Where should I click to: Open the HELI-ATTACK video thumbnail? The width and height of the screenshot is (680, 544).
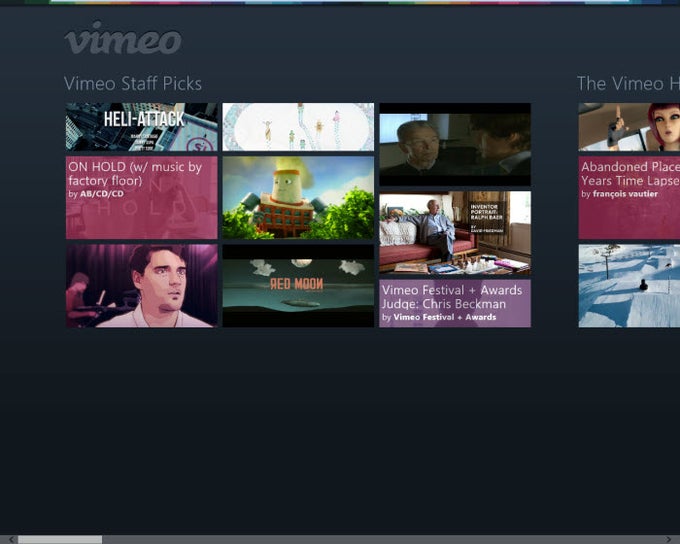point(142,127)
